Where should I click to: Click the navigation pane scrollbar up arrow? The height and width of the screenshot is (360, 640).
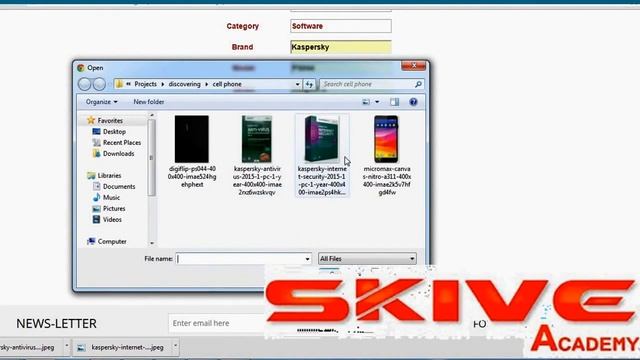tap(152, 116)
